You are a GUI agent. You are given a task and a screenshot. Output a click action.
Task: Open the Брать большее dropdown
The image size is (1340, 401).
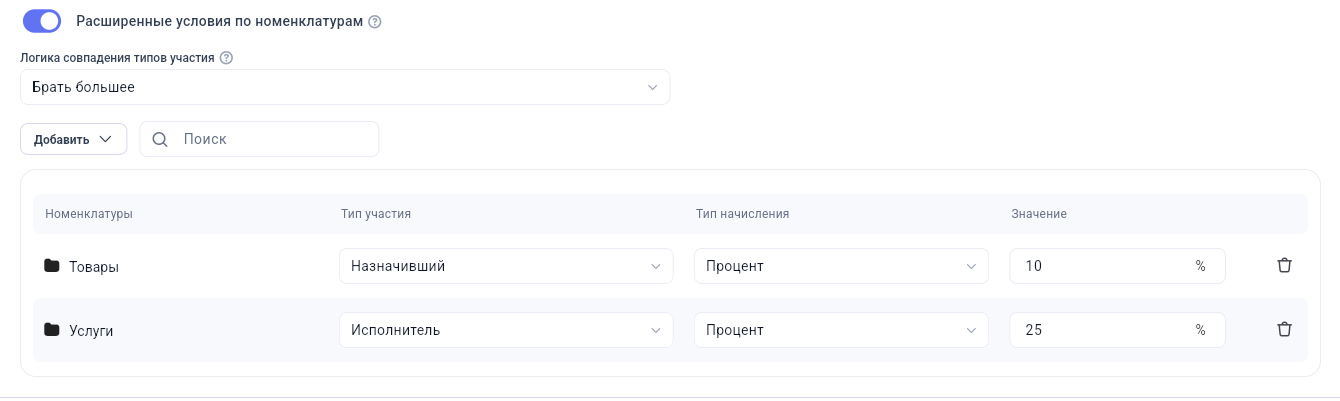pos(345,87)
